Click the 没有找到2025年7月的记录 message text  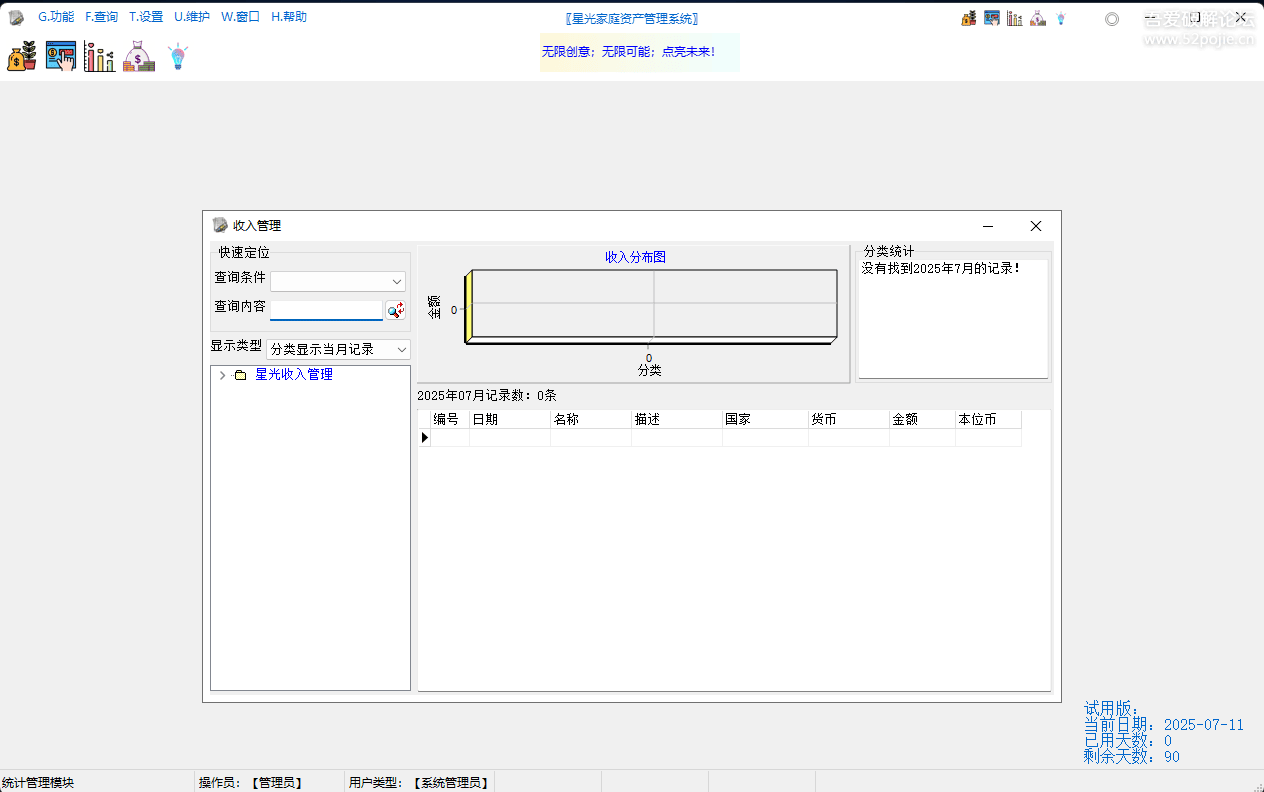940,268
